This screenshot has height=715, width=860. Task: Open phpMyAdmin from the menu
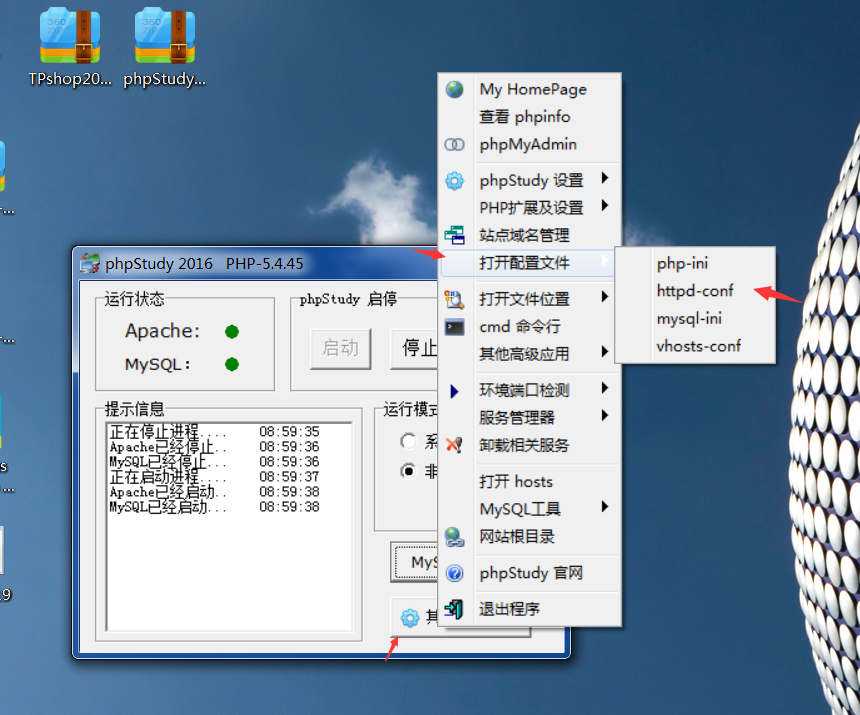pyautogui.click(x=530, y=144)
